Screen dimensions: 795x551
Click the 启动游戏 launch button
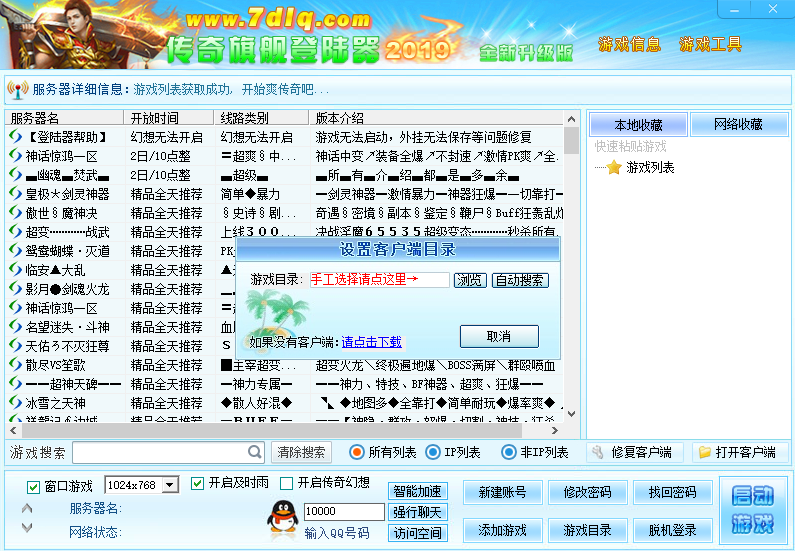coord(753,509)
